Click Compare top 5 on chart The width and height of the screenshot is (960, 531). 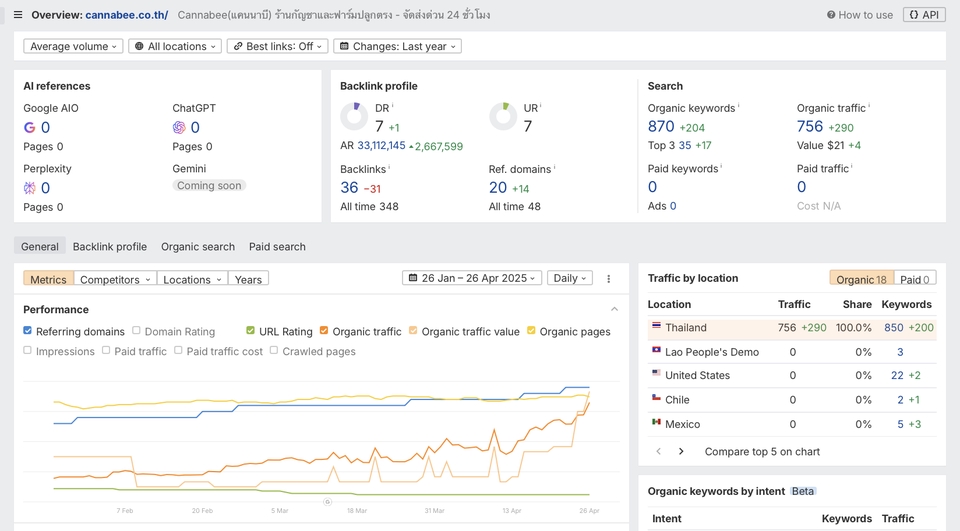pos(762,451)
